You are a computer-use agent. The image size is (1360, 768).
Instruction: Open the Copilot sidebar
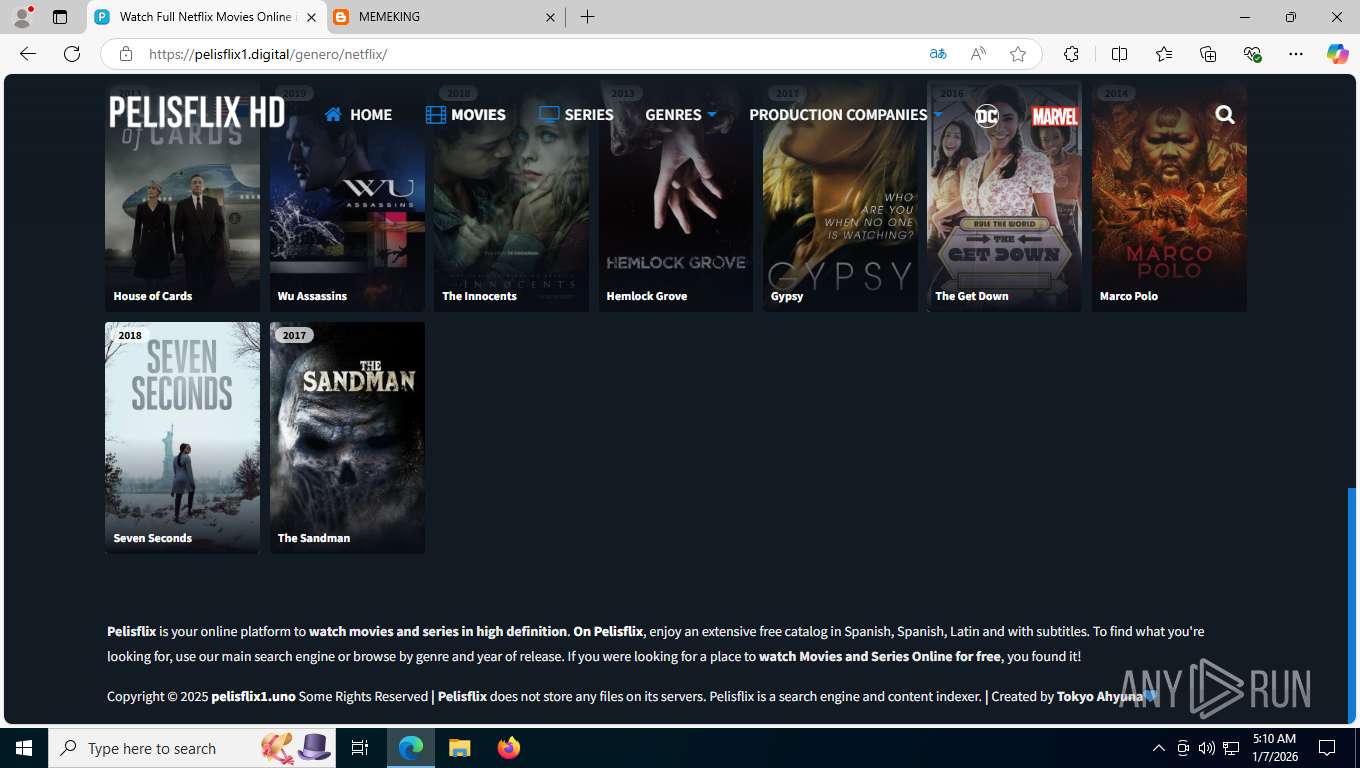(1337, 54)
